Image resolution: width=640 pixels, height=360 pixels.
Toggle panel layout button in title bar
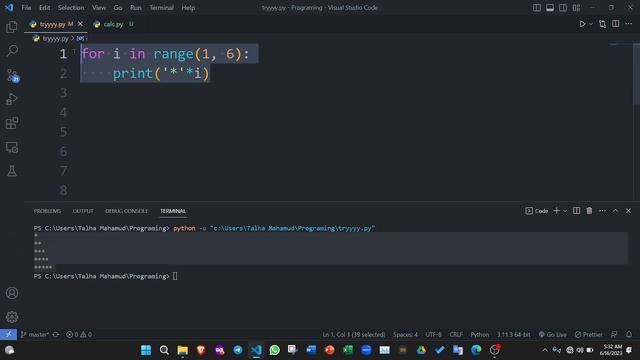click(550, 8)
